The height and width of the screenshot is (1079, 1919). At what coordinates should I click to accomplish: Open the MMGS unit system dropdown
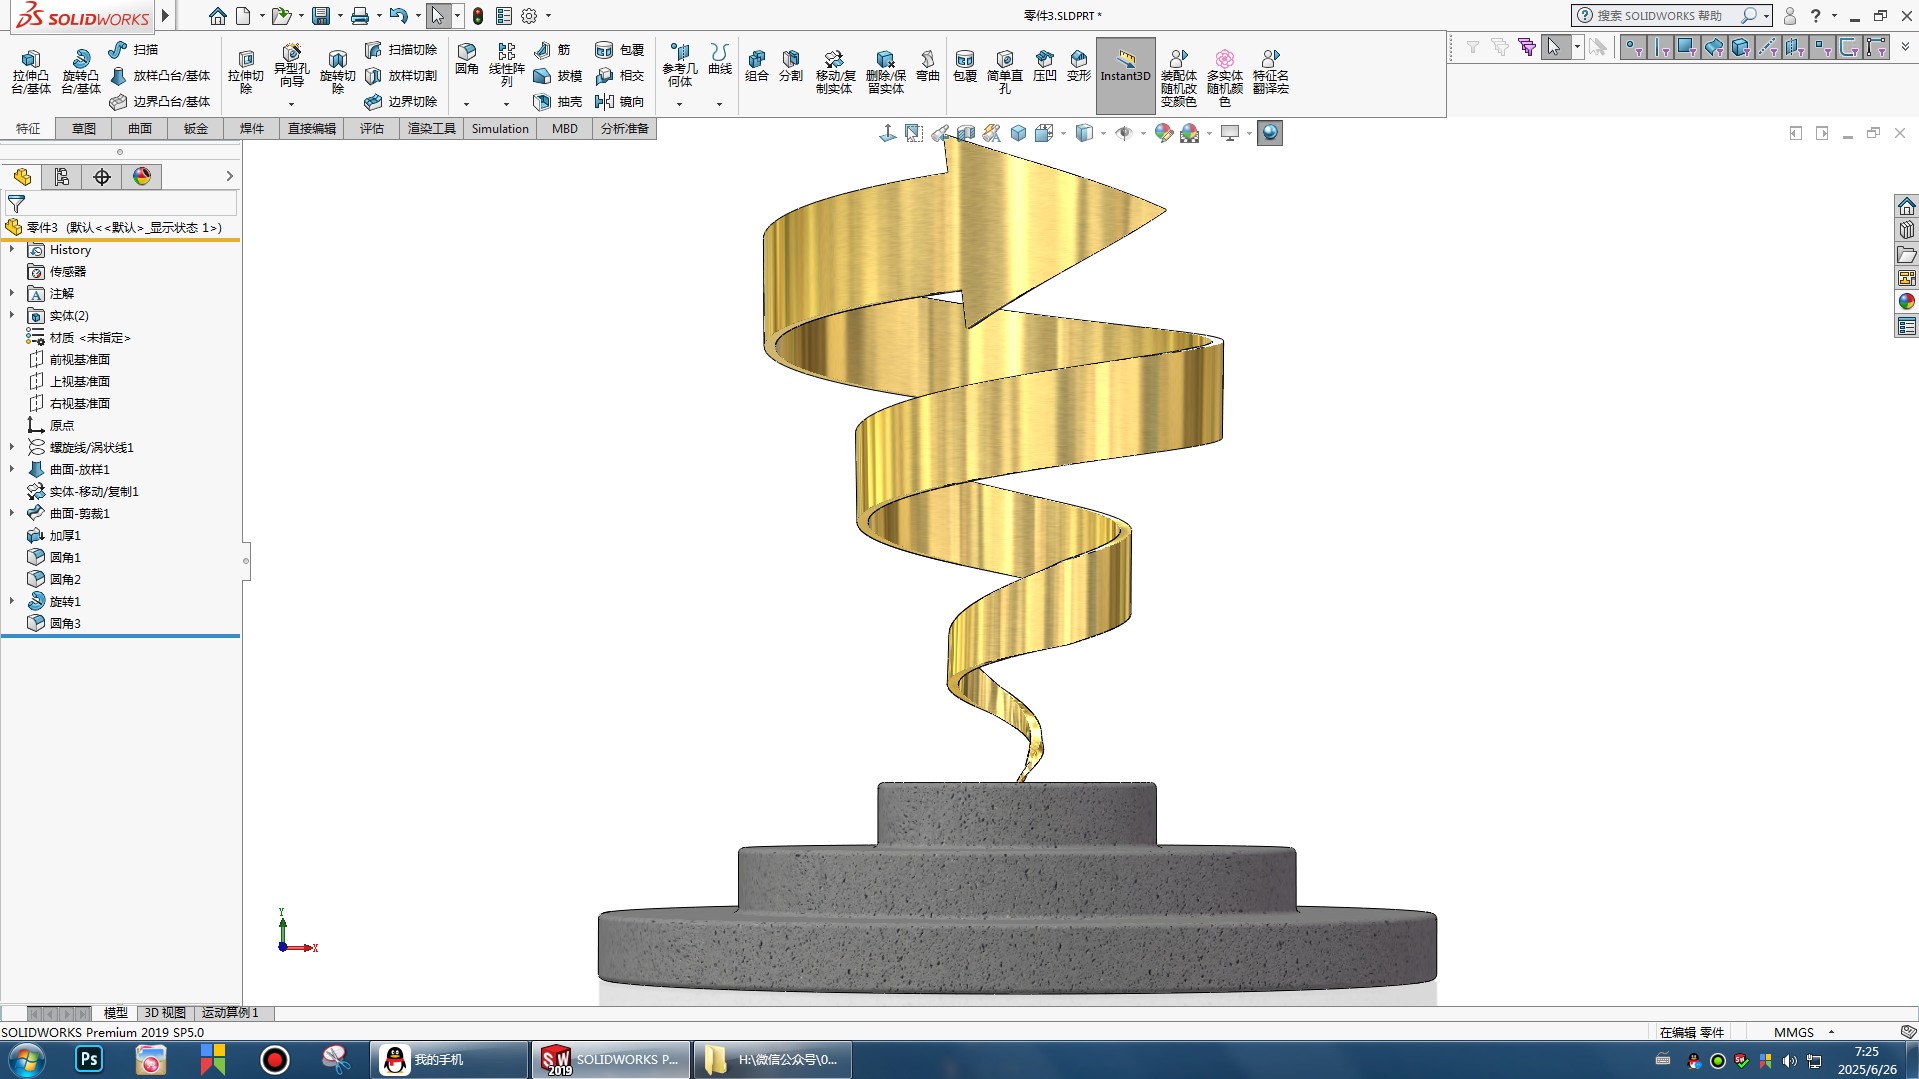click(1831, 1032)
